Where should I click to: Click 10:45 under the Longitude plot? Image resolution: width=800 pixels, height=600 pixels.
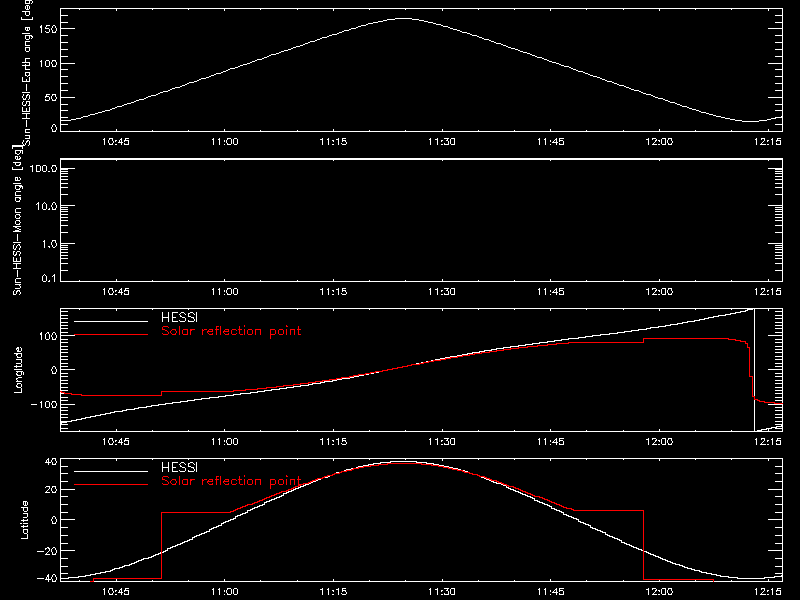[116, 442]
